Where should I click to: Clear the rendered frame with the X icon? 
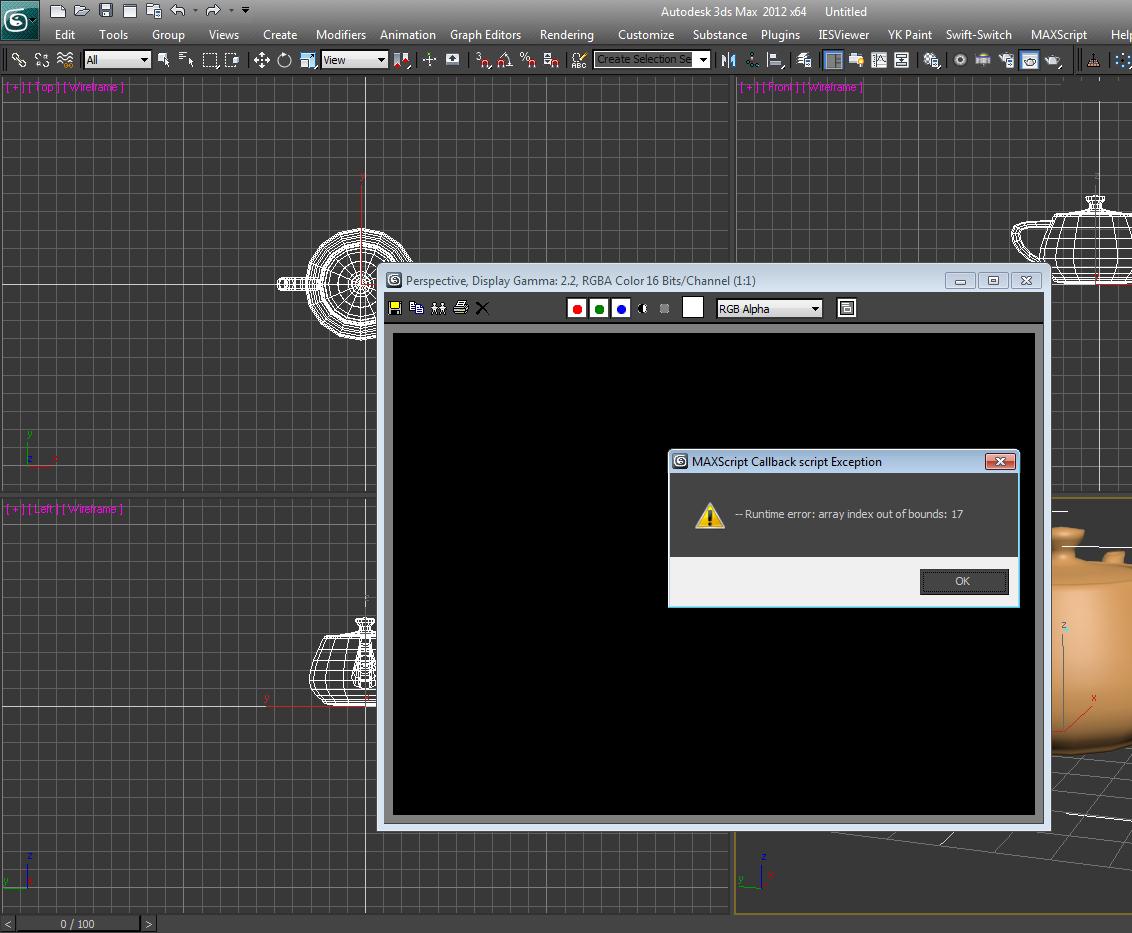pos(481,308)
